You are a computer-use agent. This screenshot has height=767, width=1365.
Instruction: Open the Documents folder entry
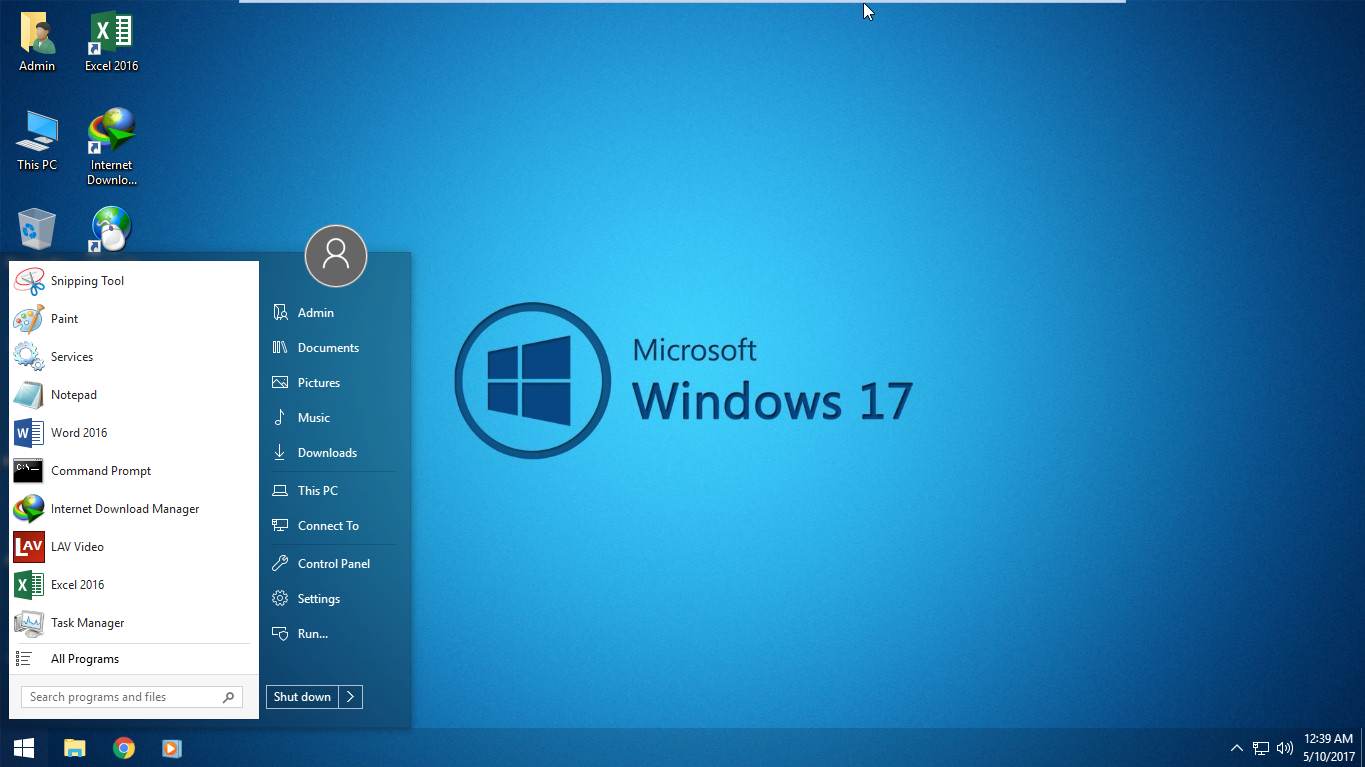pyautogui.click(x=328, y=347)
